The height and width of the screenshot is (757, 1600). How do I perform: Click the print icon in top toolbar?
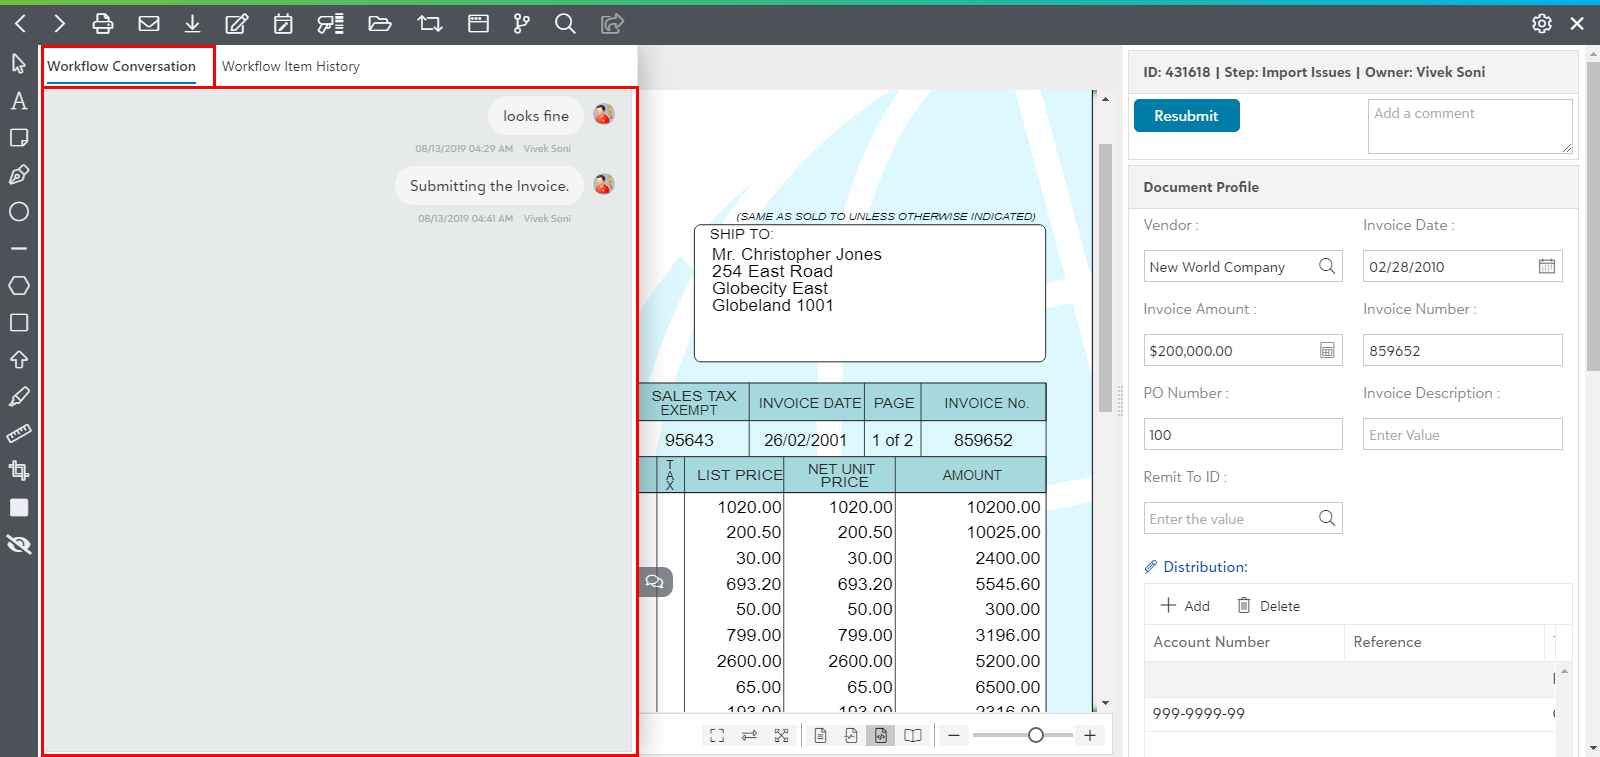tap(102, 23)
